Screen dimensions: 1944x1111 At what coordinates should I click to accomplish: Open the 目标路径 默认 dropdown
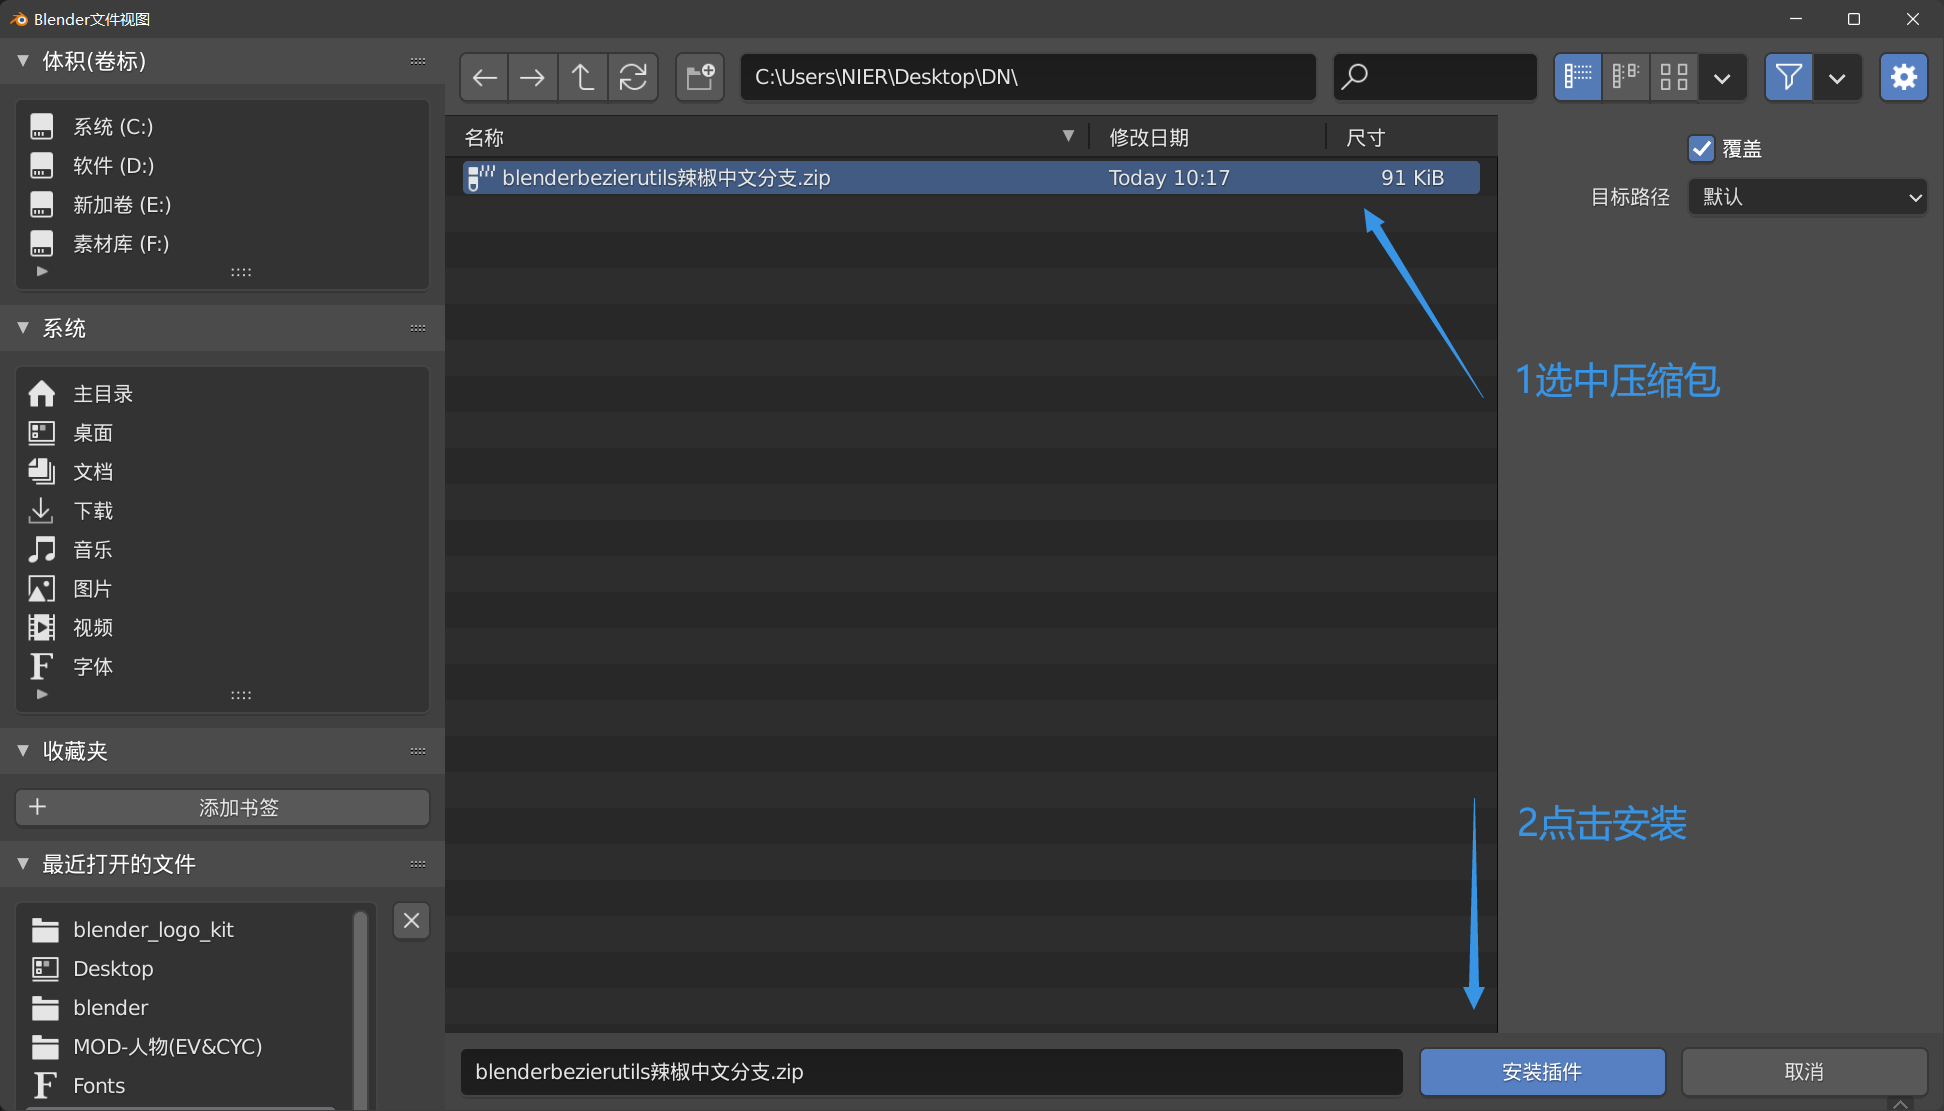(x=1806, y=197)
